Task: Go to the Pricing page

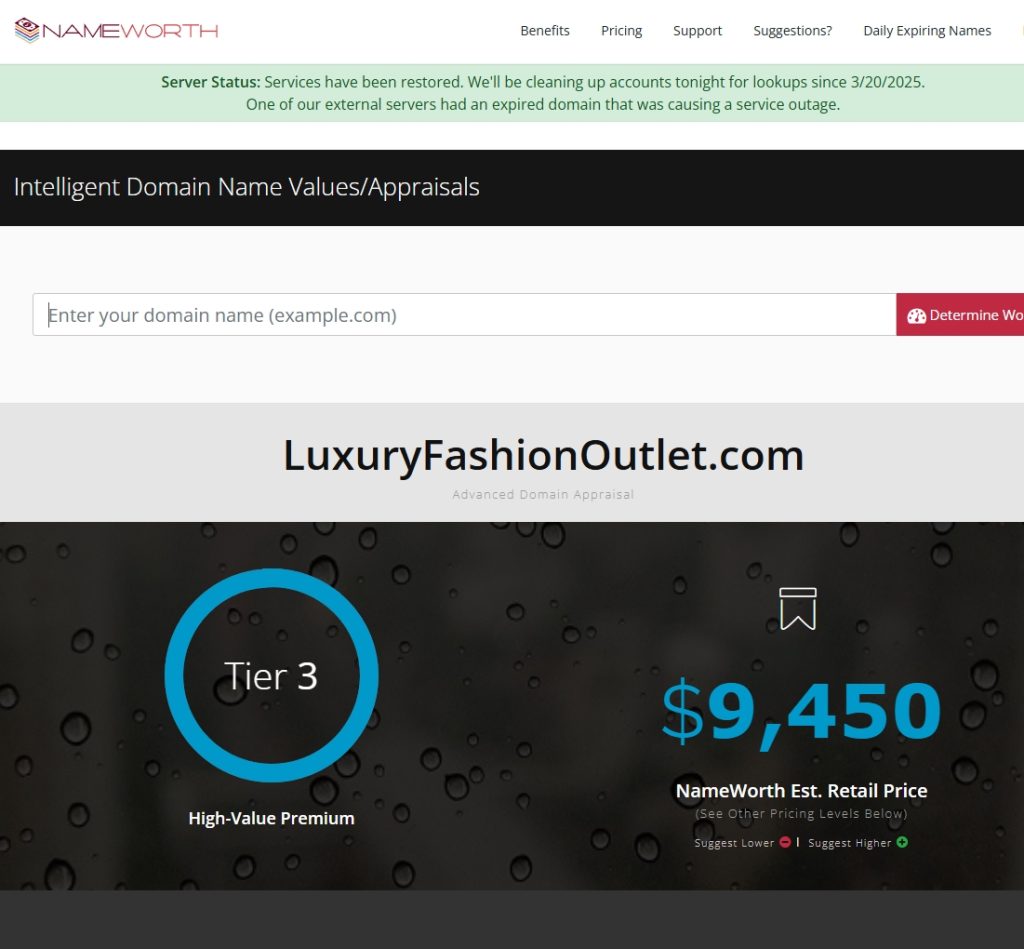Action: pyautogui.click(x=621, y=31)
